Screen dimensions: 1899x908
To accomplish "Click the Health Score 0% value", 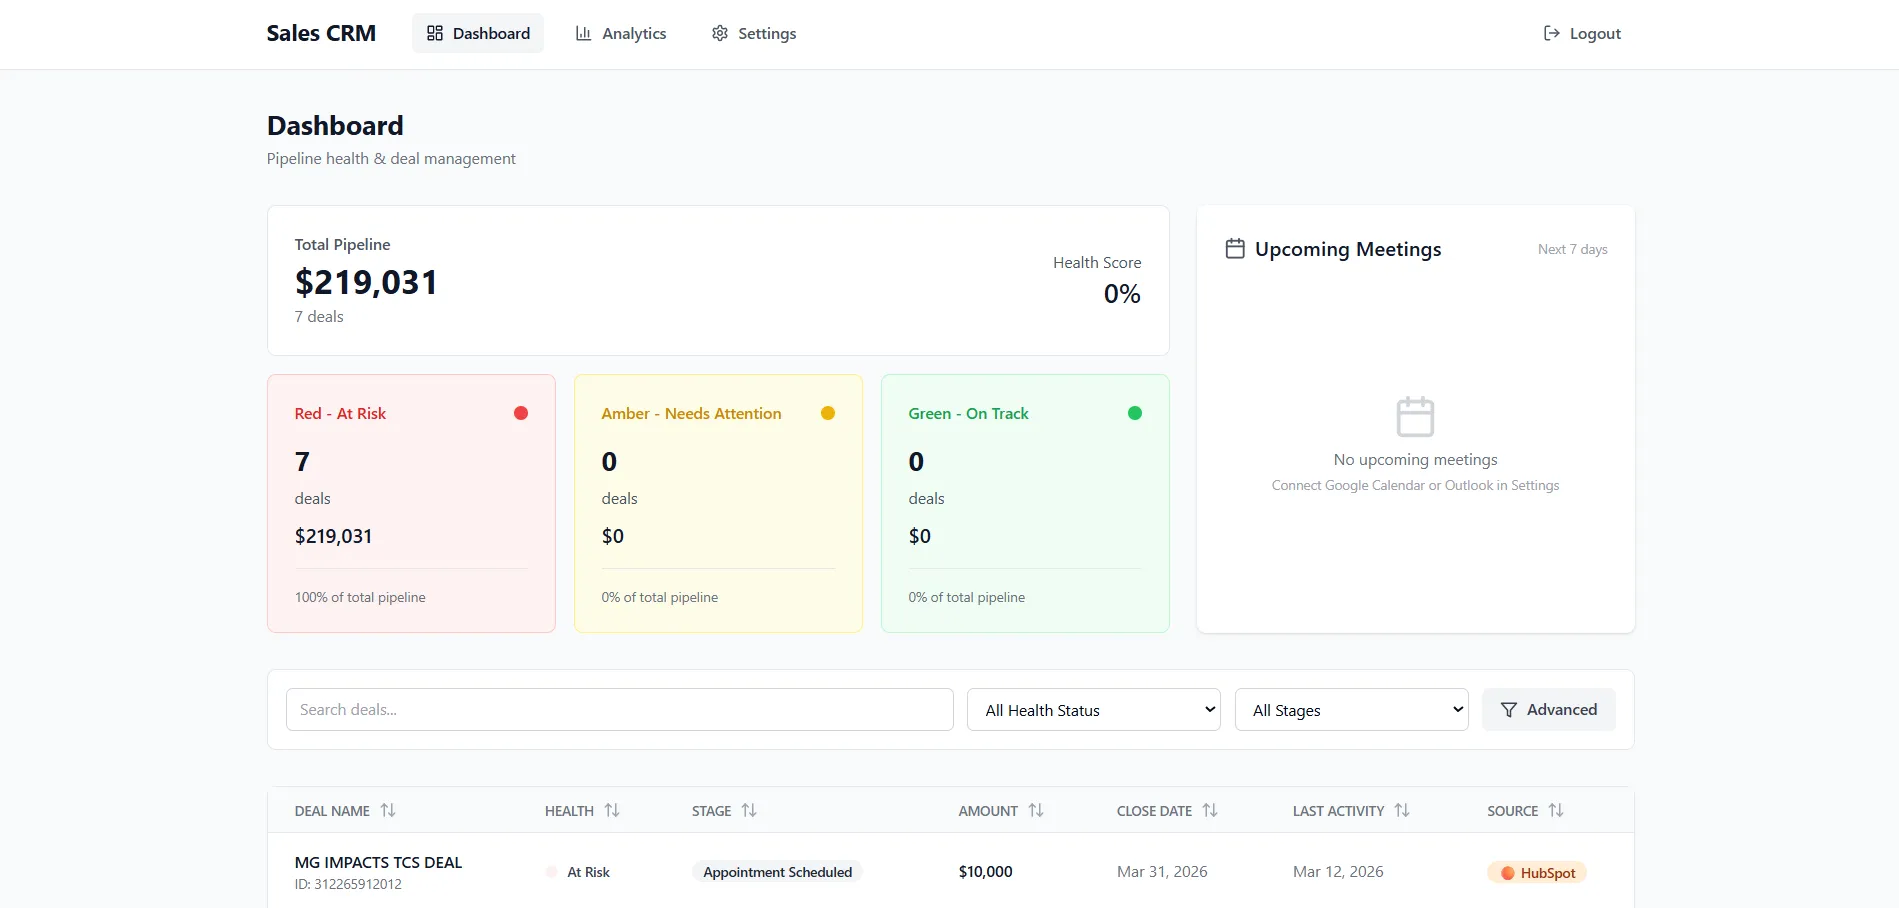I will click(1122, 294).
